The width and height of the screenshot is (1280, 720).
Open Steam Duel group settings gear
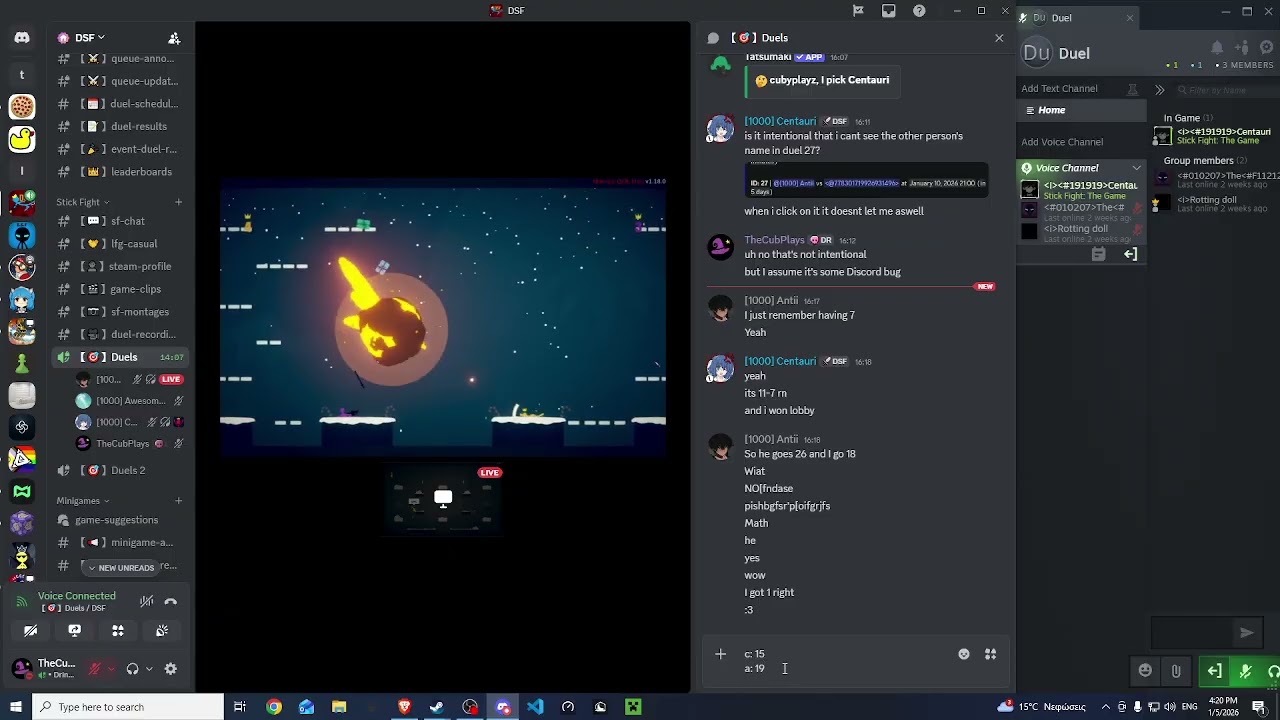click(x=1265, y=48)
